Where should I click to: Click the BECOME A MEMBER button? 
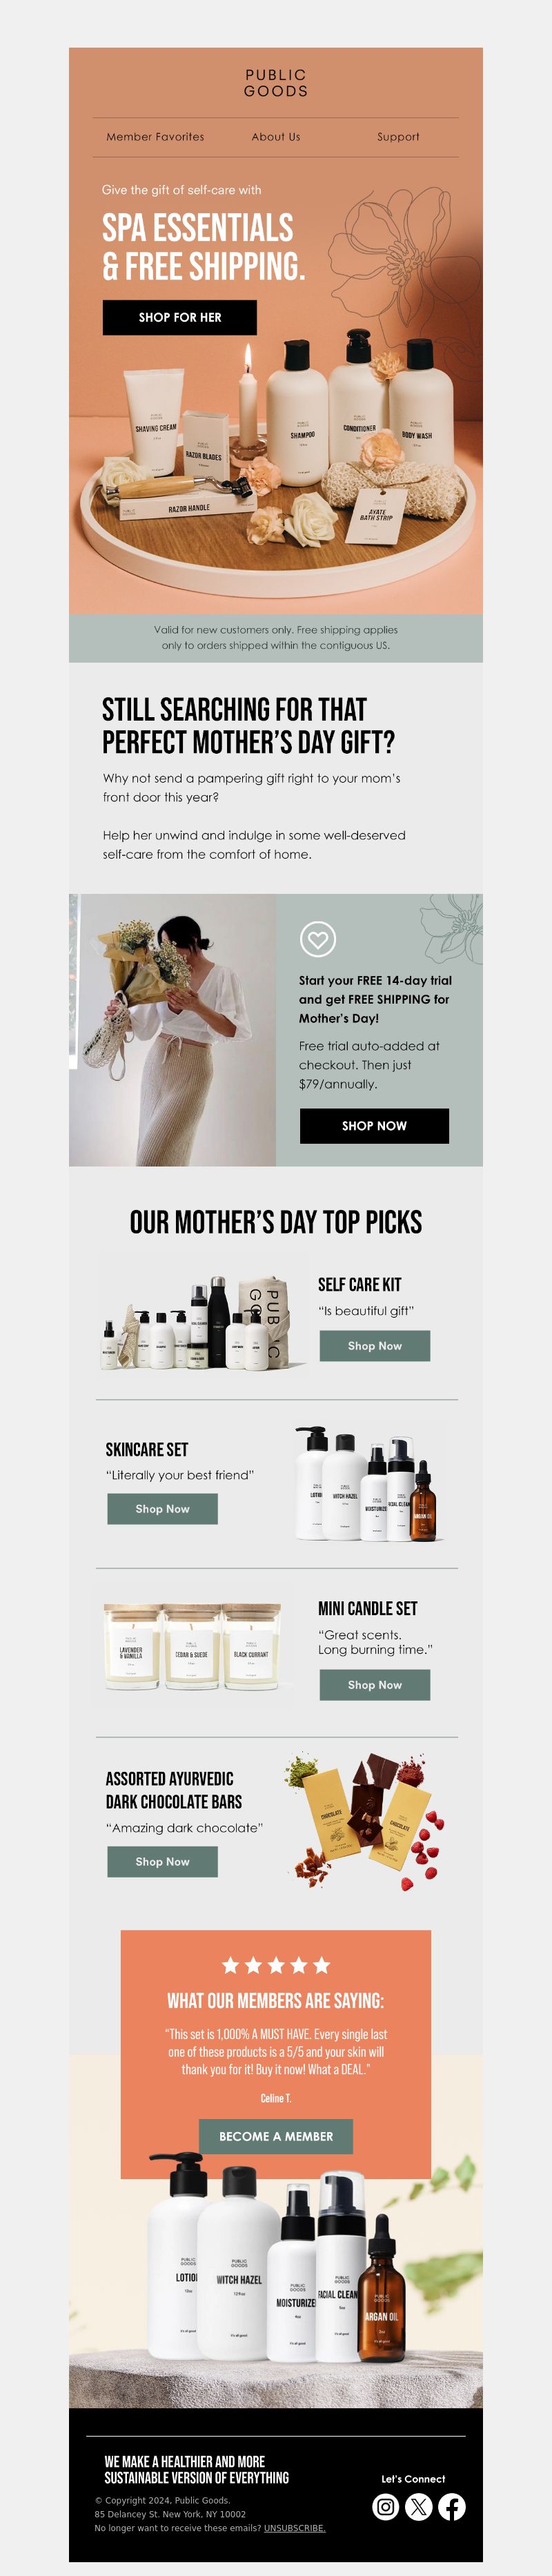[276, 2136]
